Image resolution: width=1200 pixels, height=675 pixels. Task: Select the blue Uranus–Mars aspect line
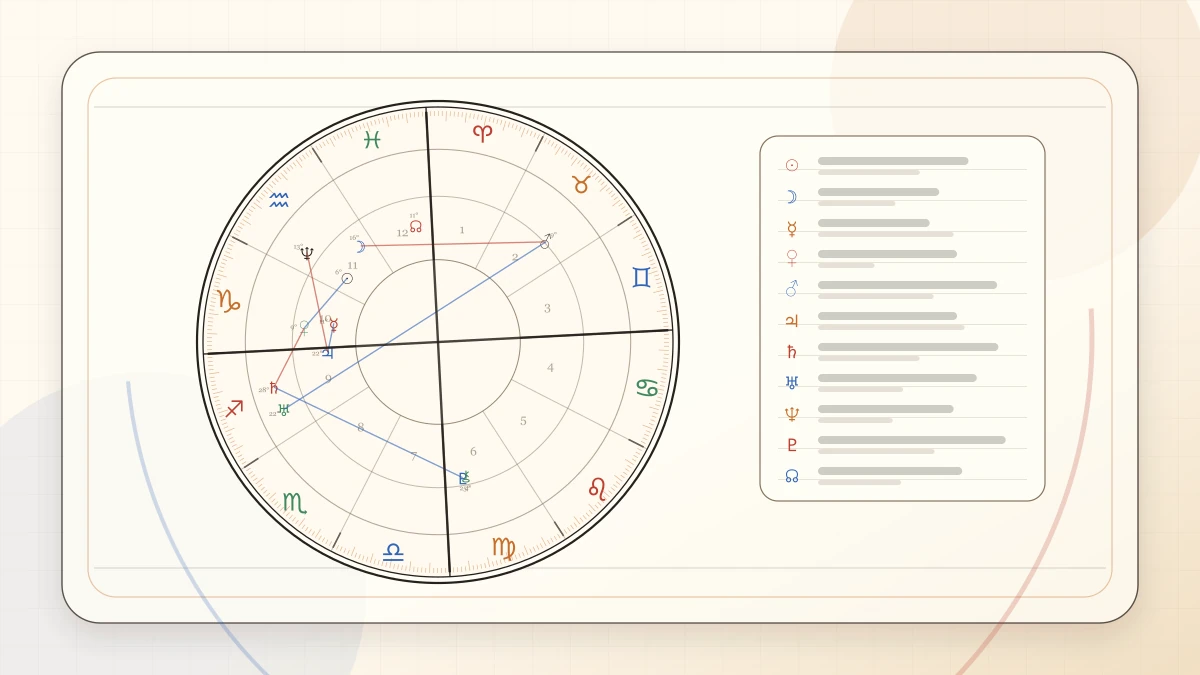click(x=415, y=325)
